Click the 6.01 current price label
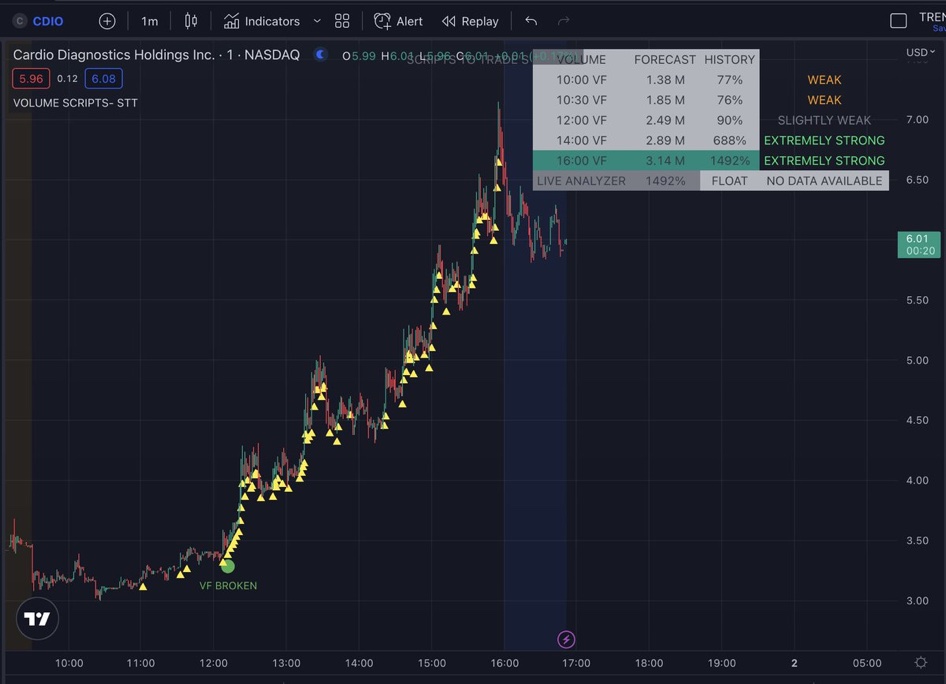Image resolution: width=946 pixels, height=684 pixels. 919,244
